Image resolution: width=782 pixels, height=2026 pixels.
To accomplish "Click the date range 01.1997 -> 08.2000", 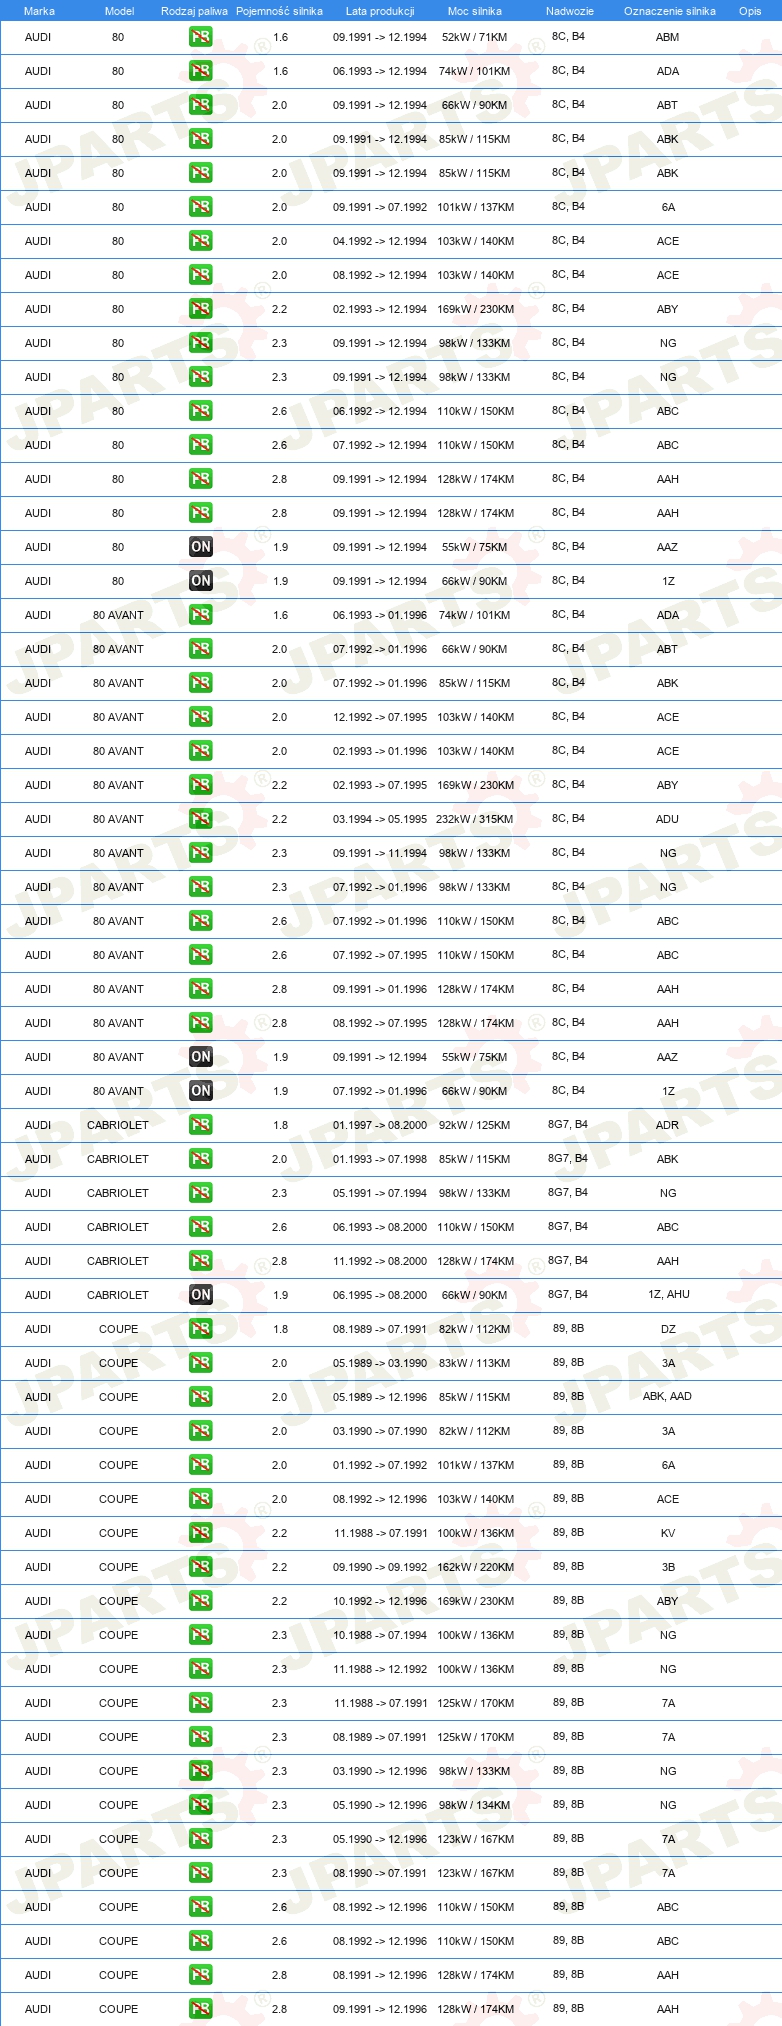I will (x=380, y=1125).
